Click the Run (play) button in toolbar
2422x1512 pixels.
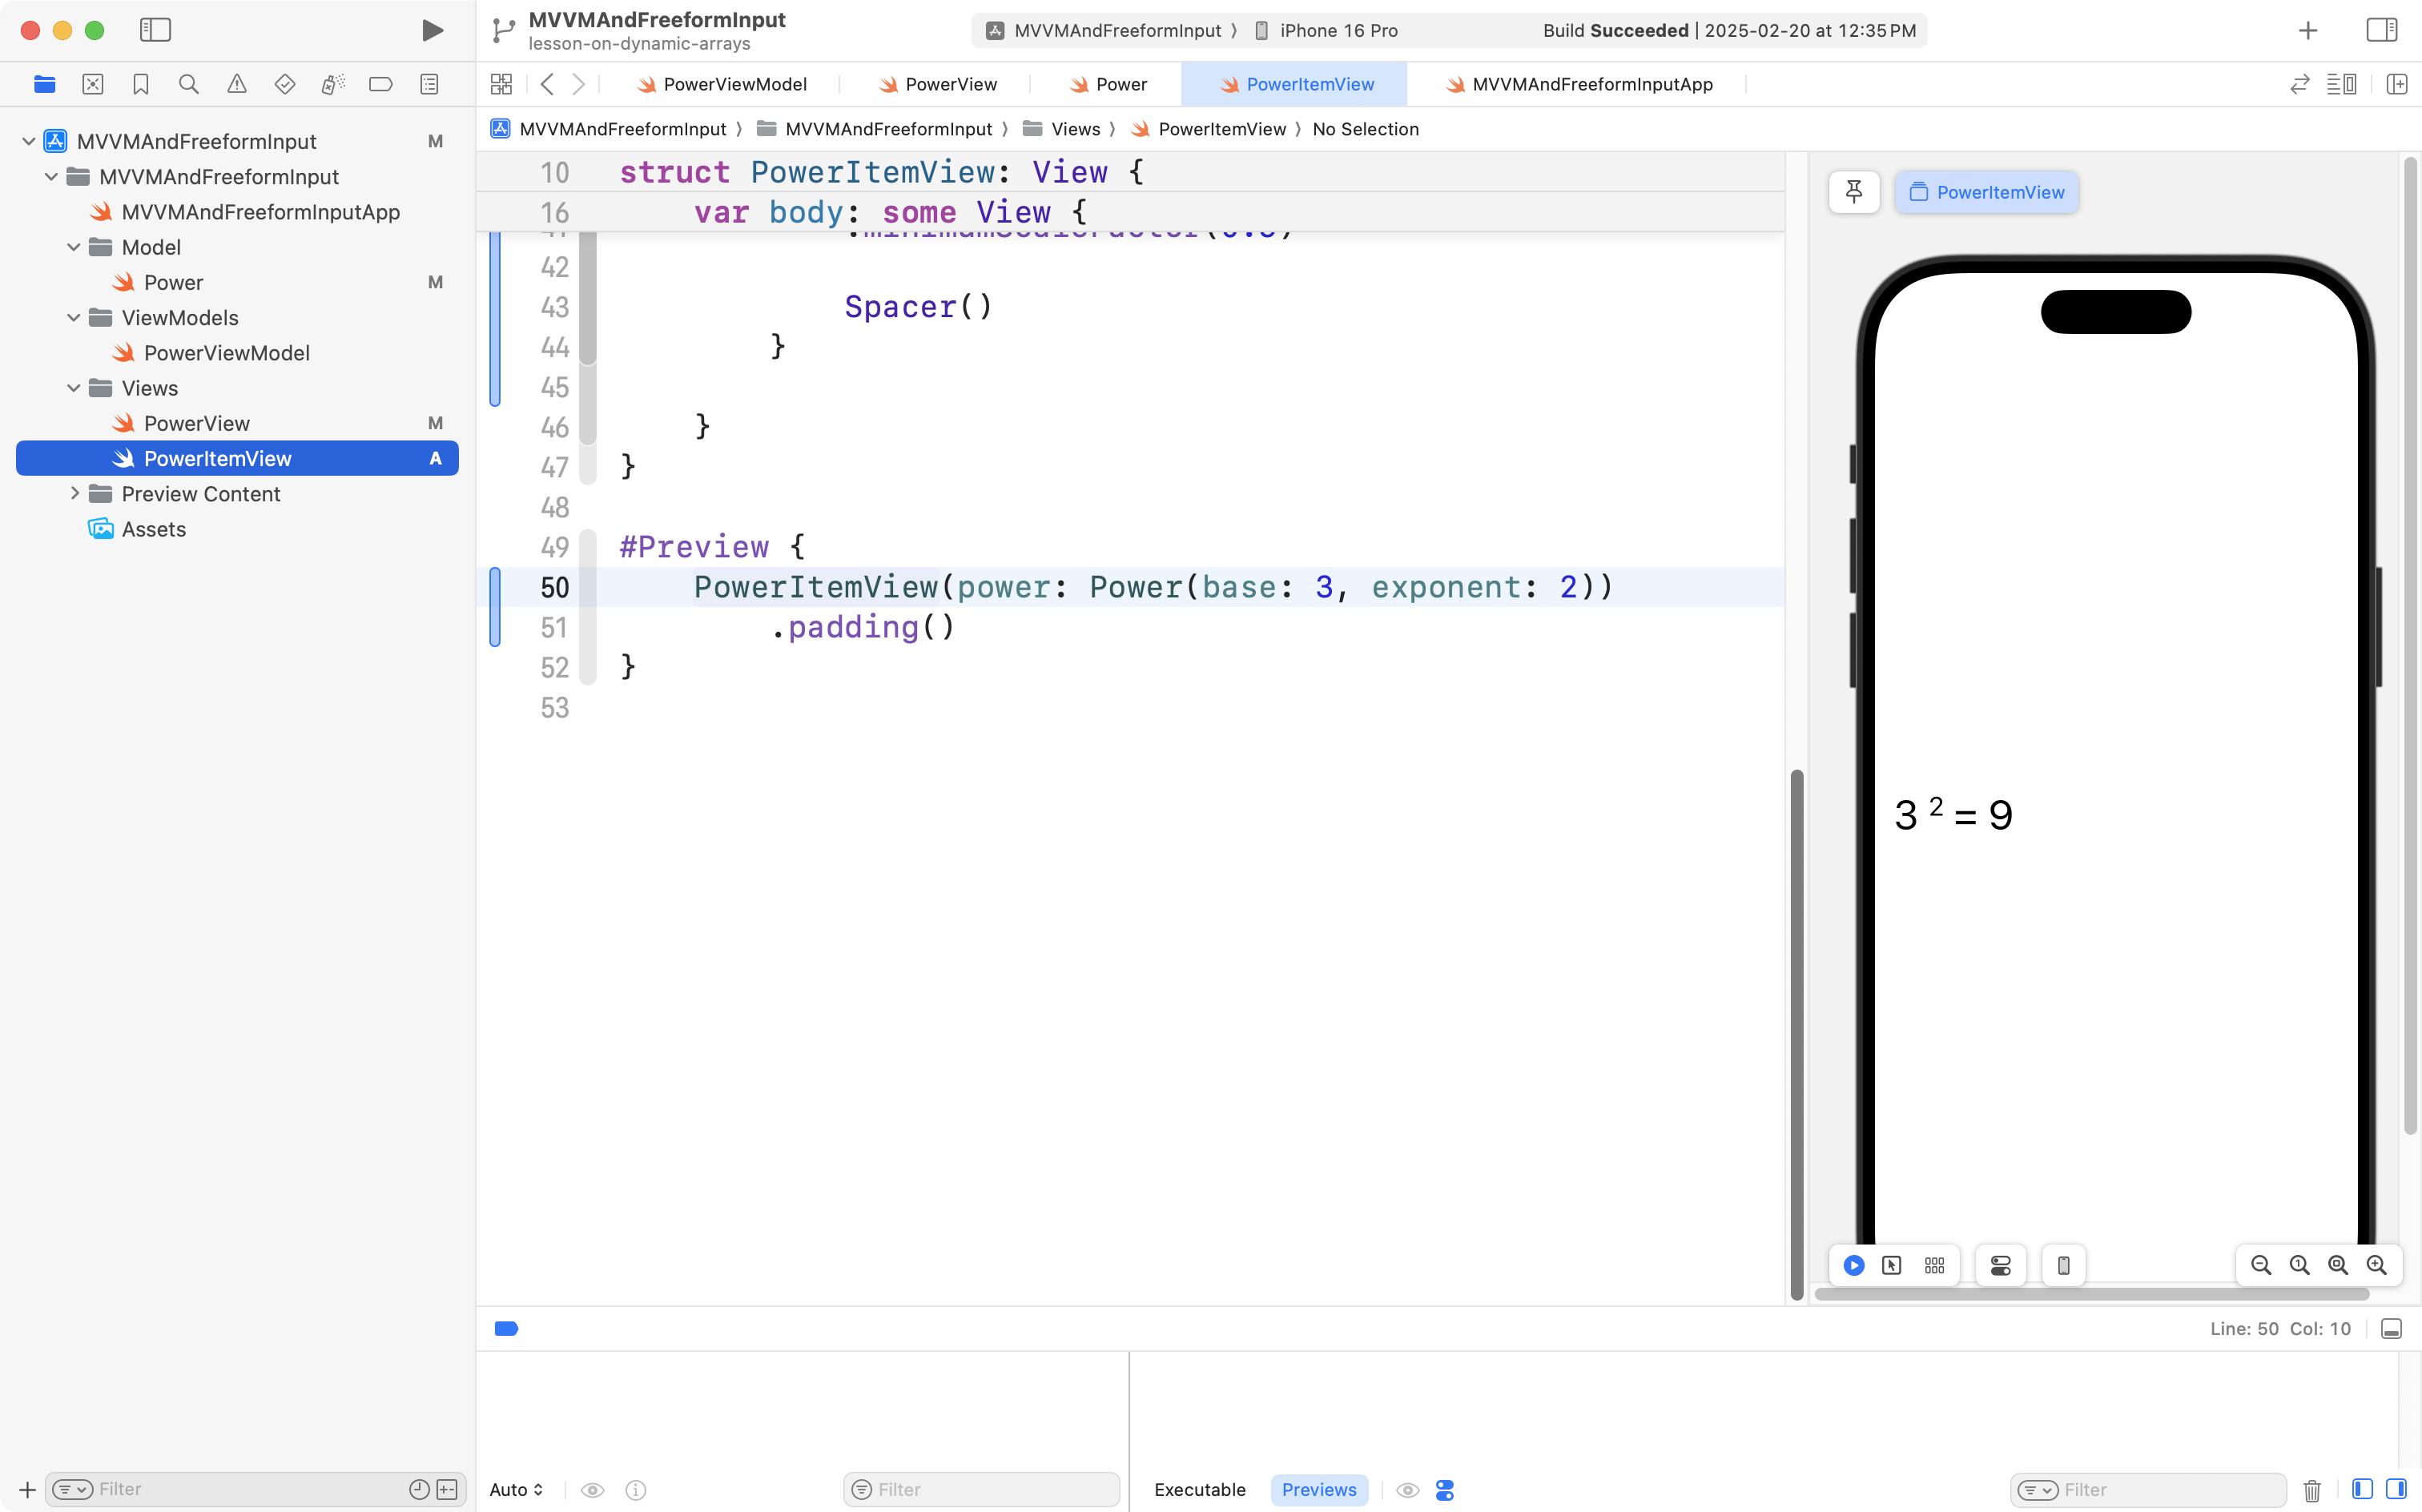coord(432,30)
